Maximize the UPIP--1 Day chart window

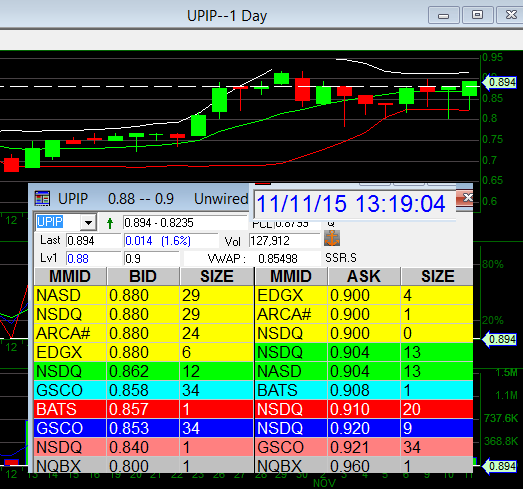tap(477, 15)
